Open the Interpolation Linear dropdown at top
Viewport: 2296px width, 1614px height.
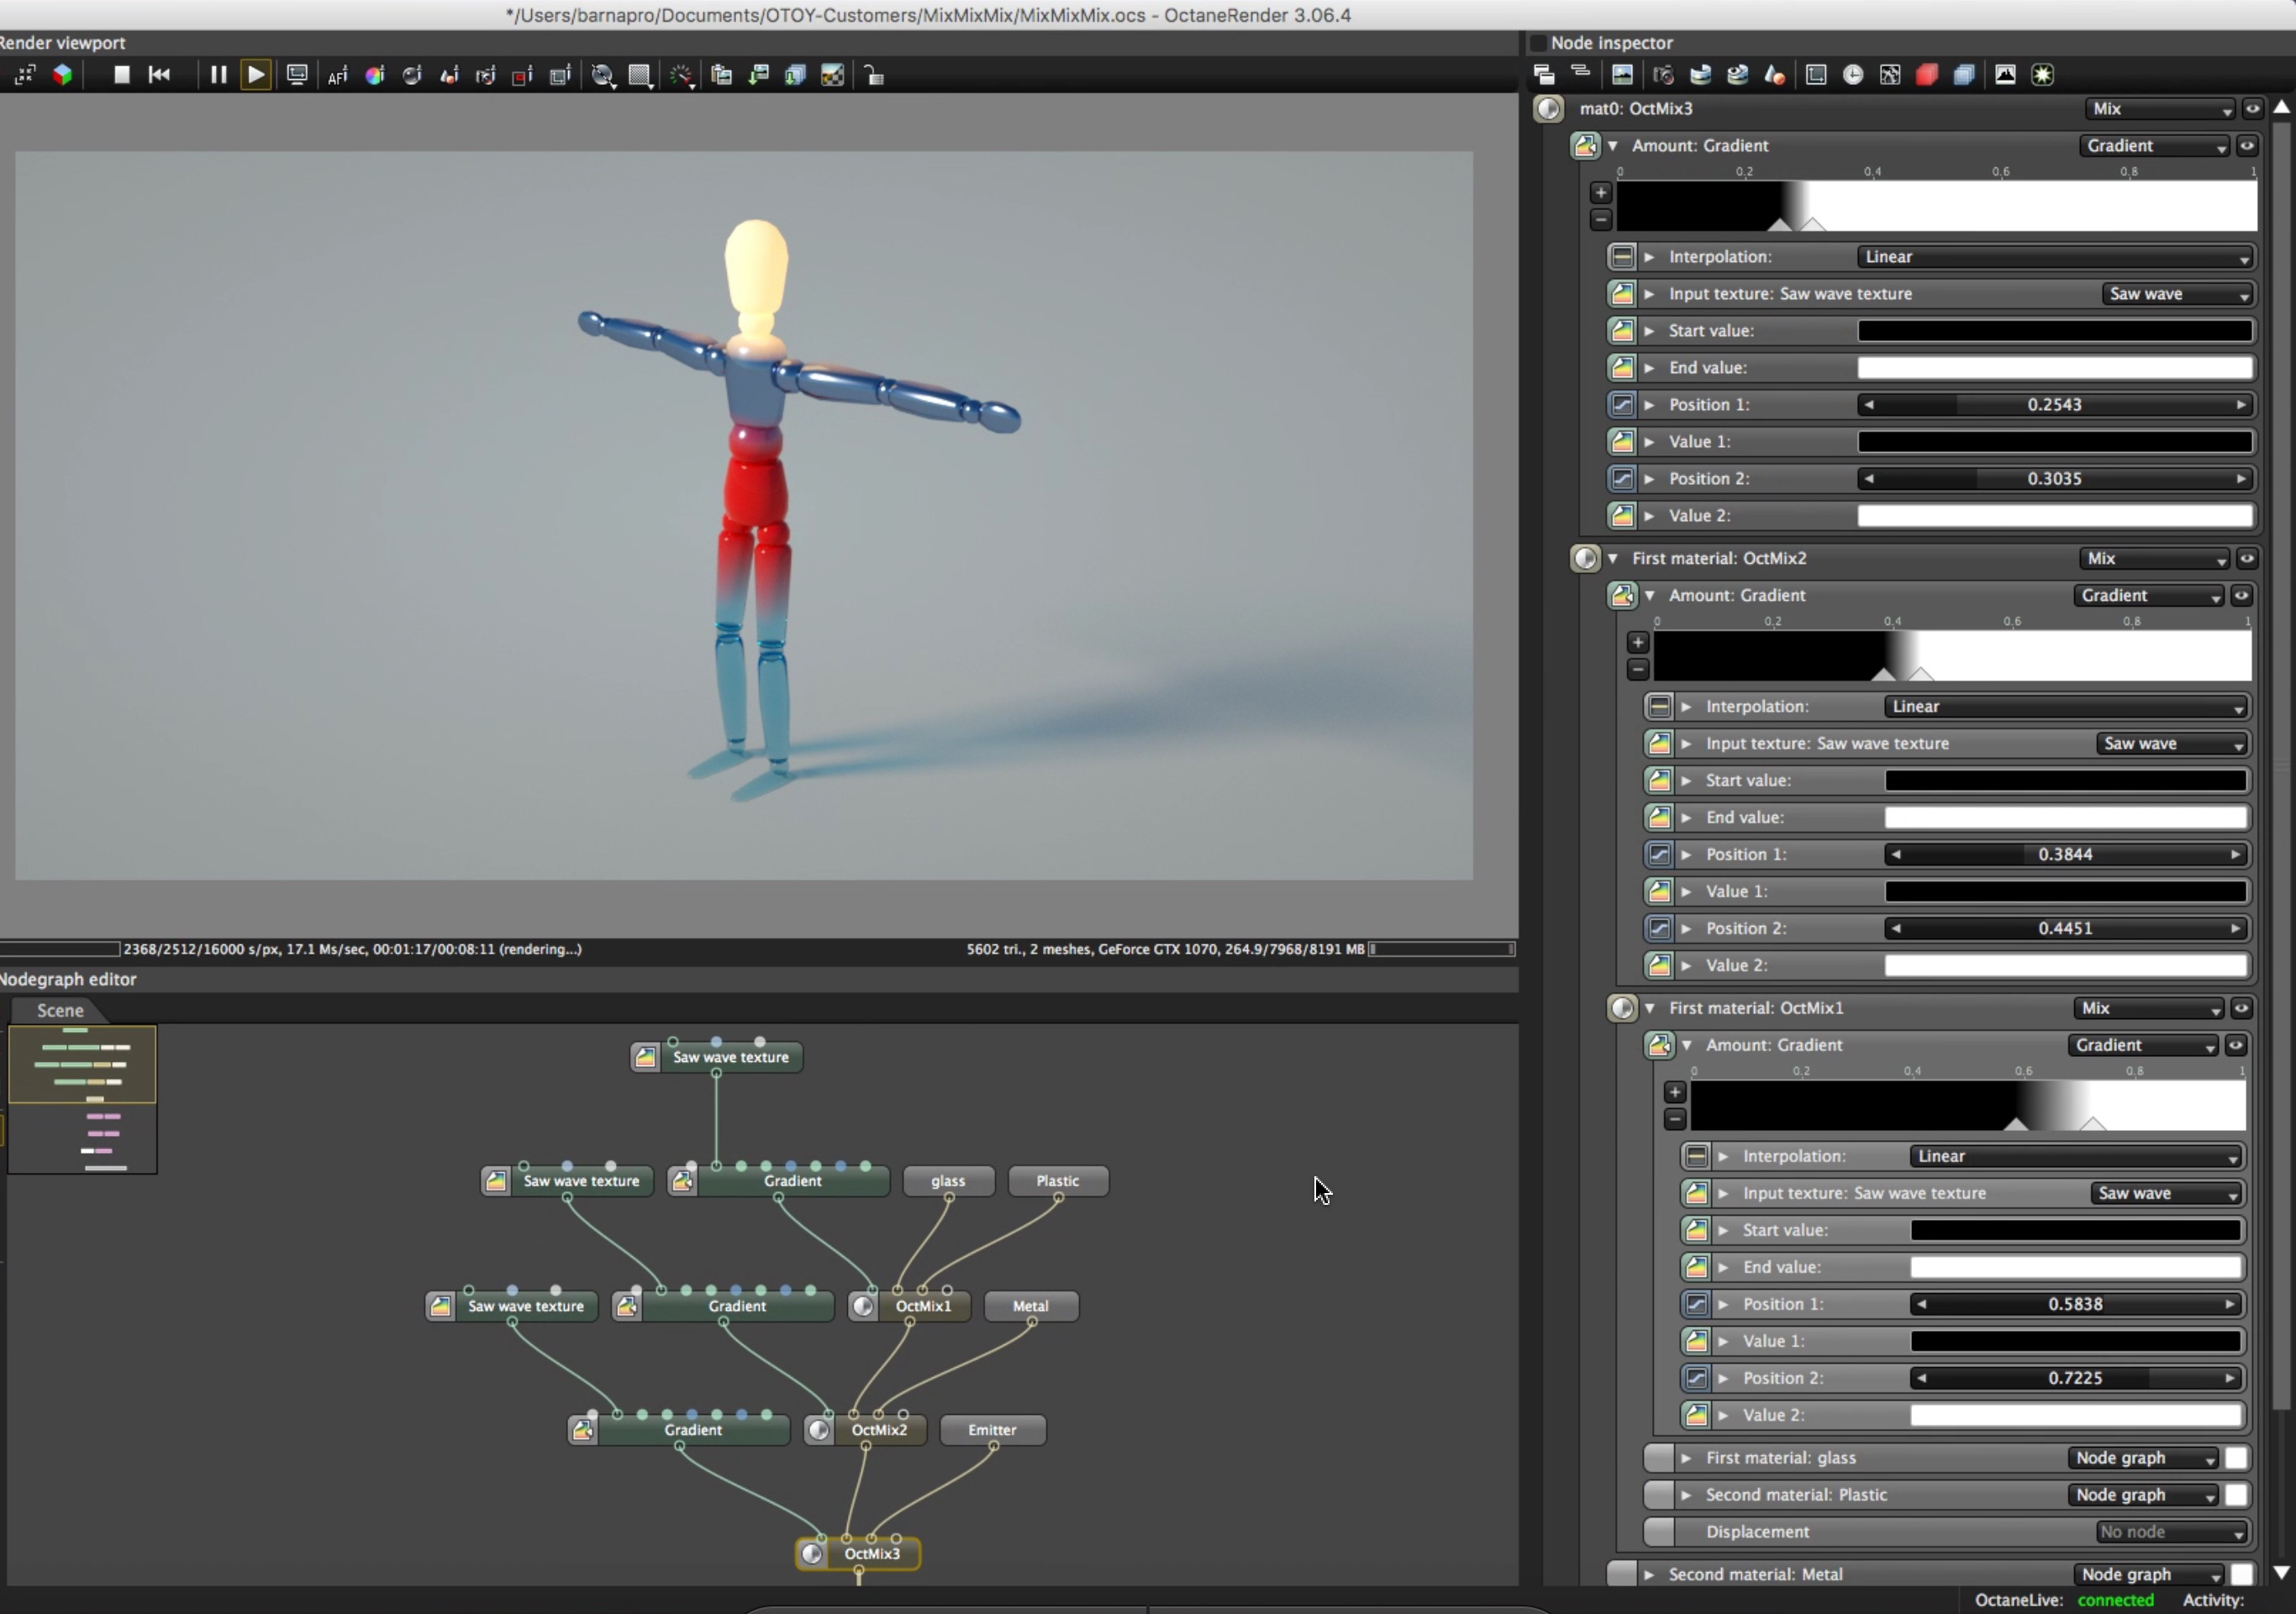pyautogui.click(x=2053, y=257)
